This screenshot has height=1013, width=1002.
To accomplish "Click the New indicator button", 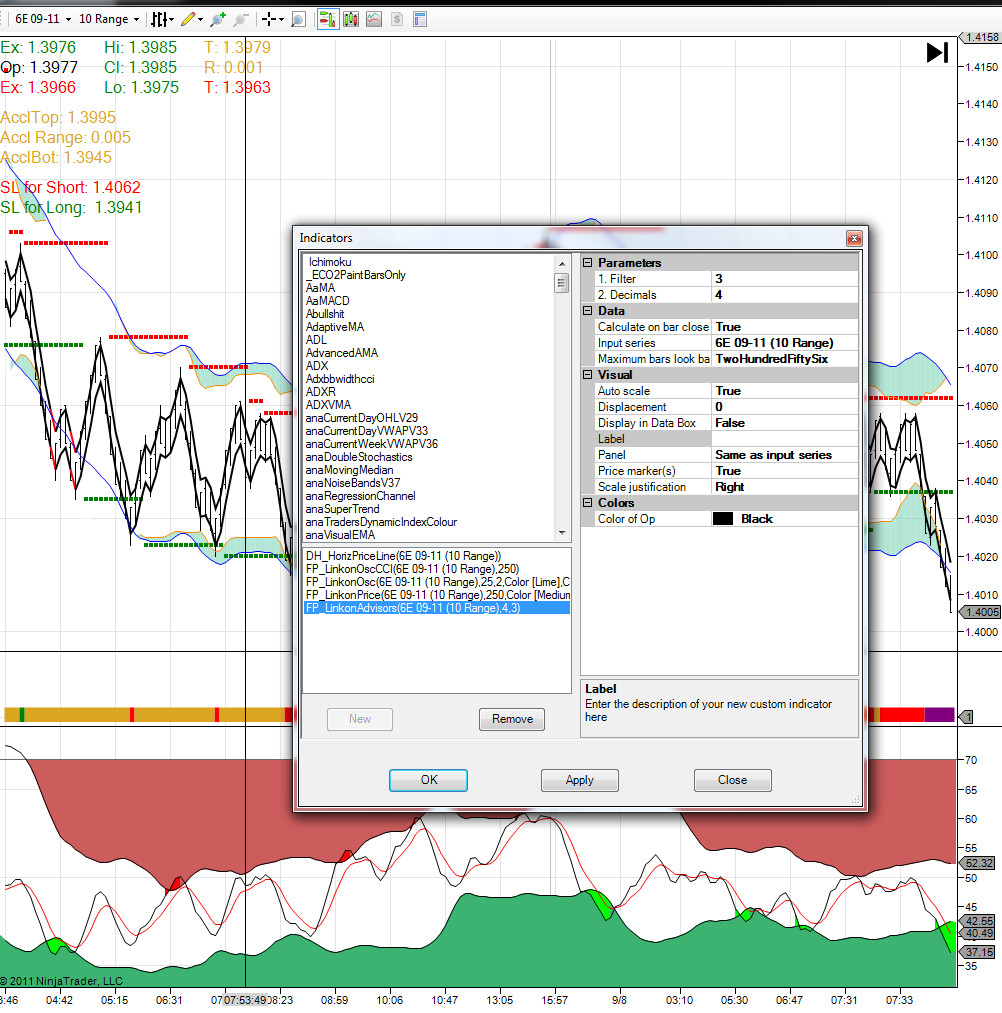I will point(360,719).
